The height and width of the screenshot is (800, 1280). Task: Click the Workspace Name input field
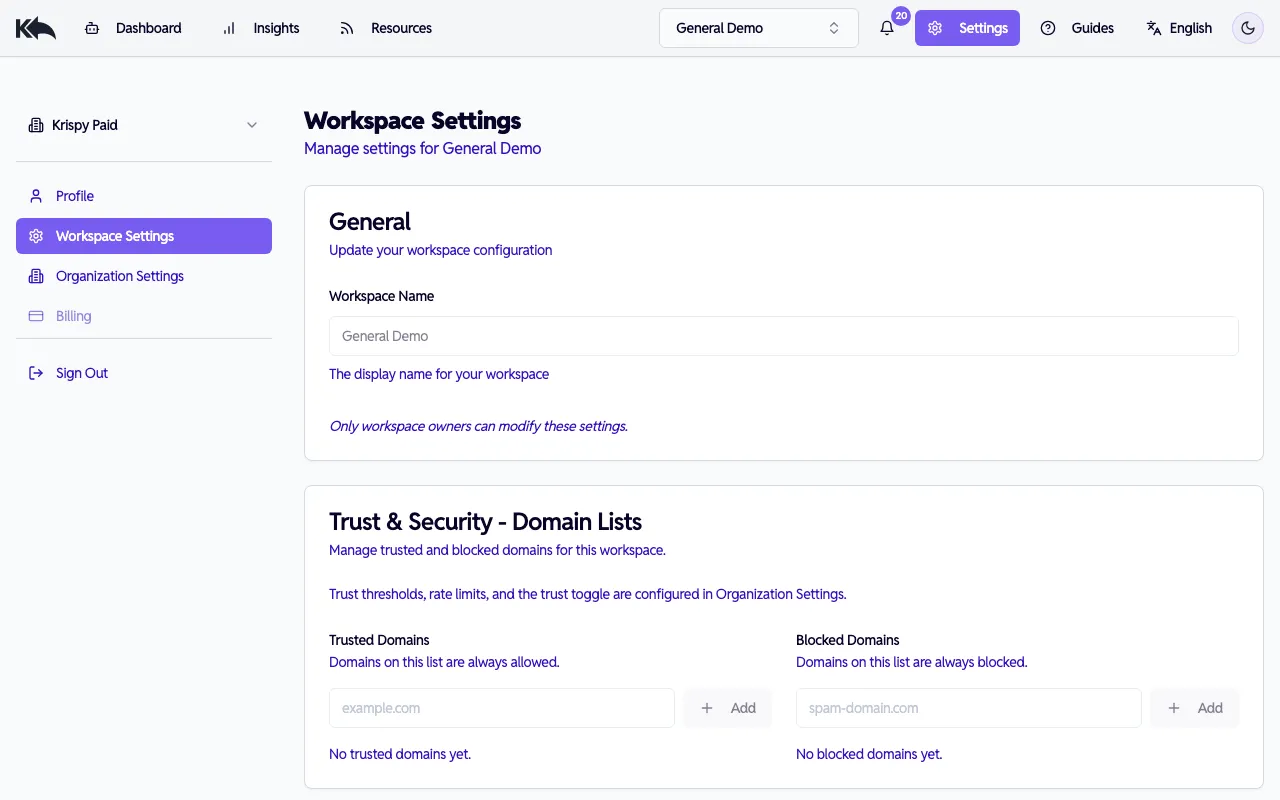coord(783,336)
